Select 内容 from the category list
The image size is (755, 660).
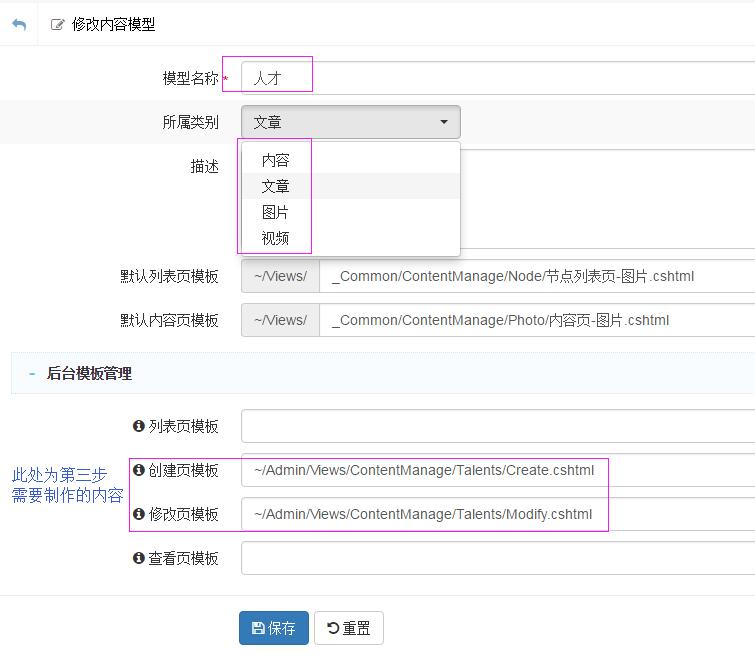pyautogui.click(x=276, y=160)
